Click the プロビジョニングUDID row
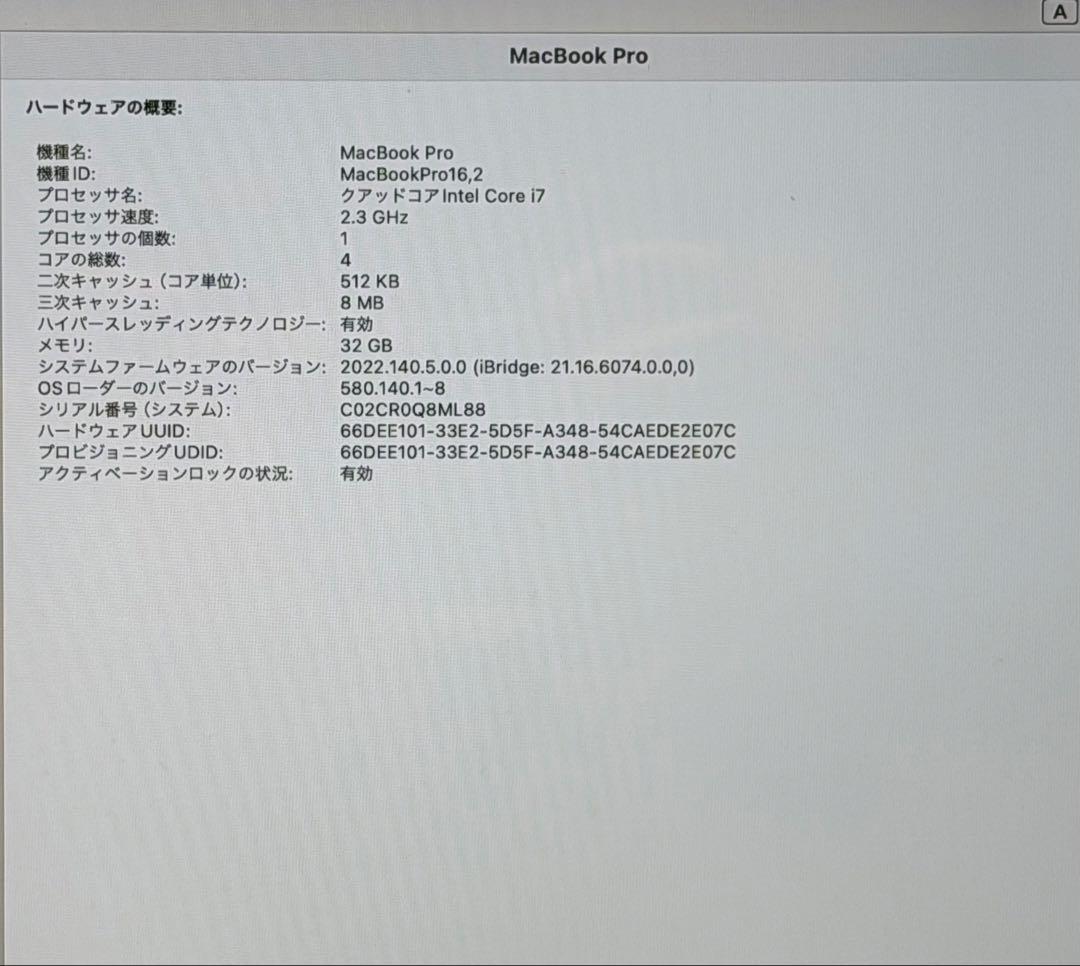 click(x=300, y=452)
